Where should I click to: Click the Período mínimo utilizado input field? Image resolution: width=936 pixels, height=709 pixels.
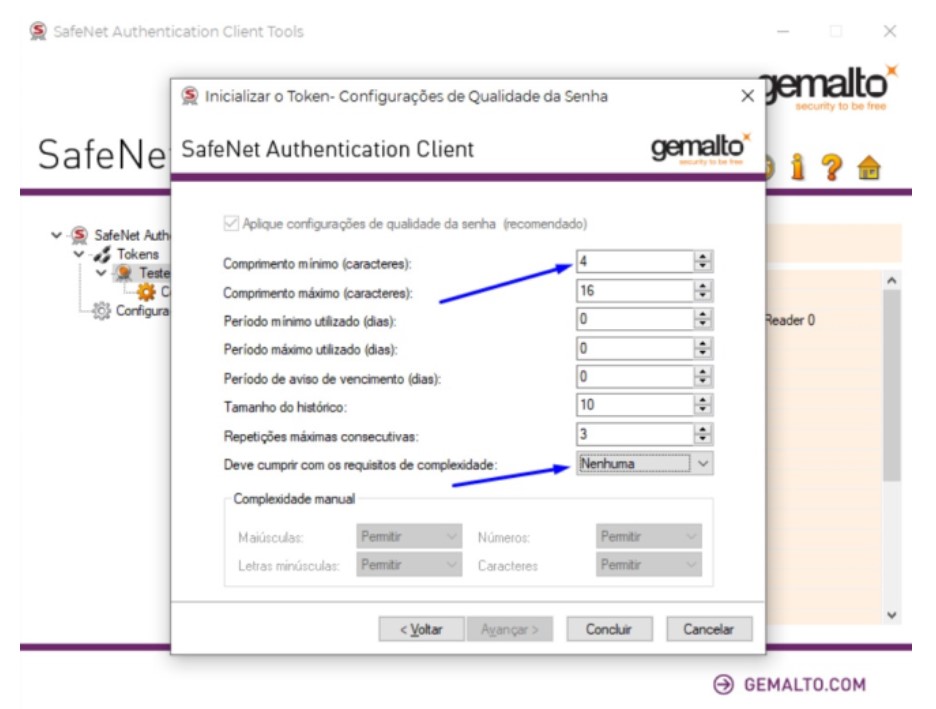635,319
